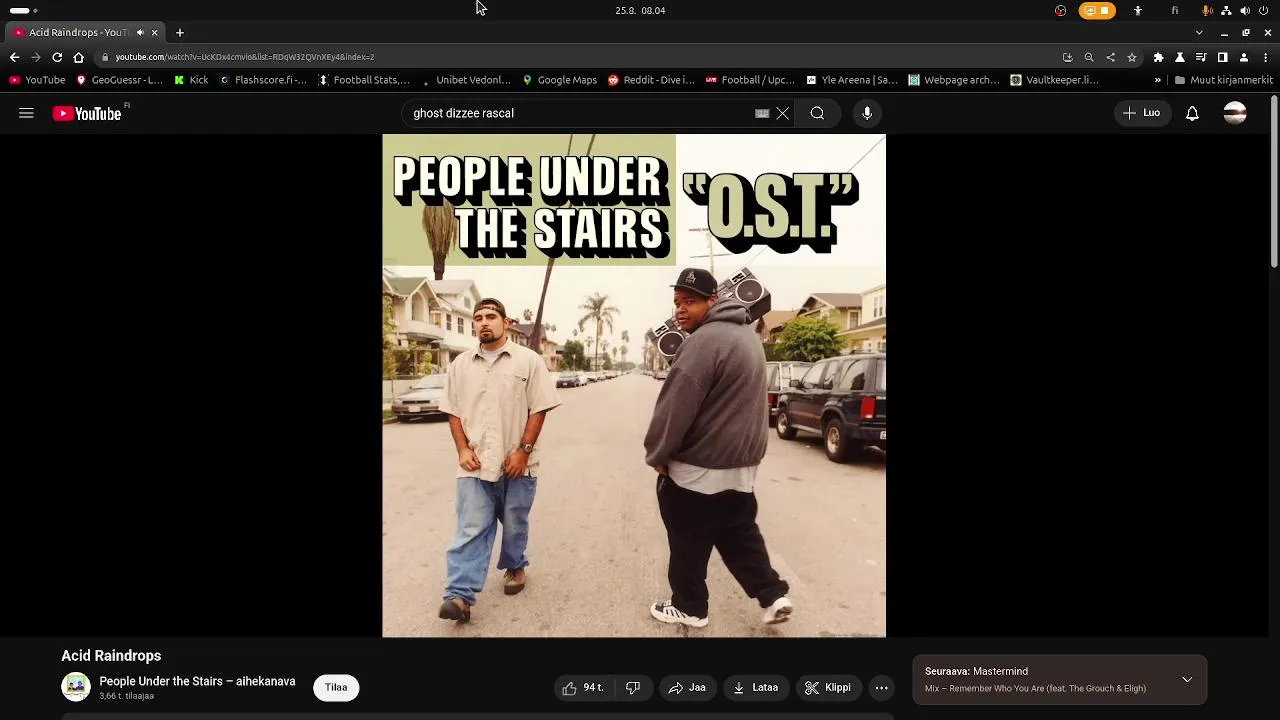Open the browser three-dot menu
Screen dimensions: 1280x720
1266,57
